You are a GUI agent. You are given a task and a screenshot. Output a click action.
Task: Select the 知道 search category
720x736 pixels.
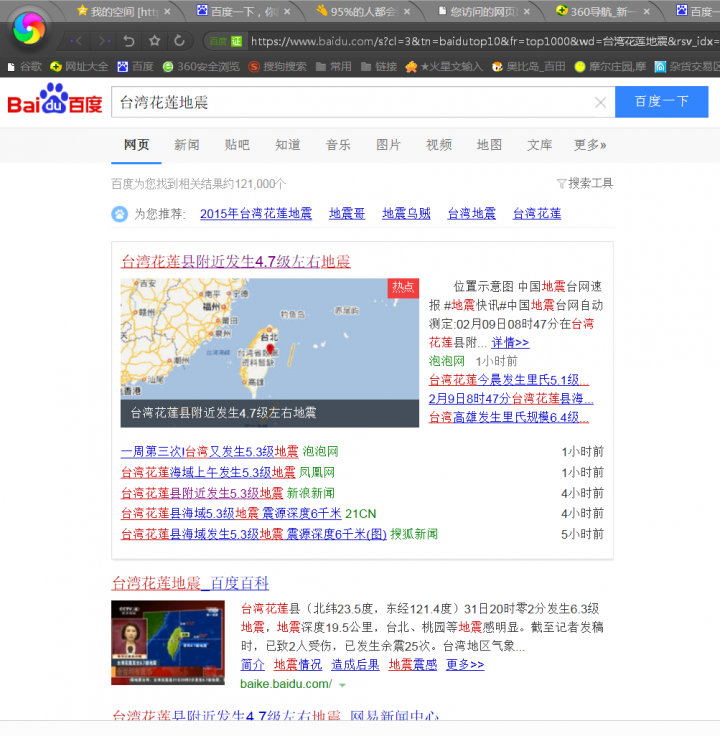pyautogui.click(x=288, y=145)
